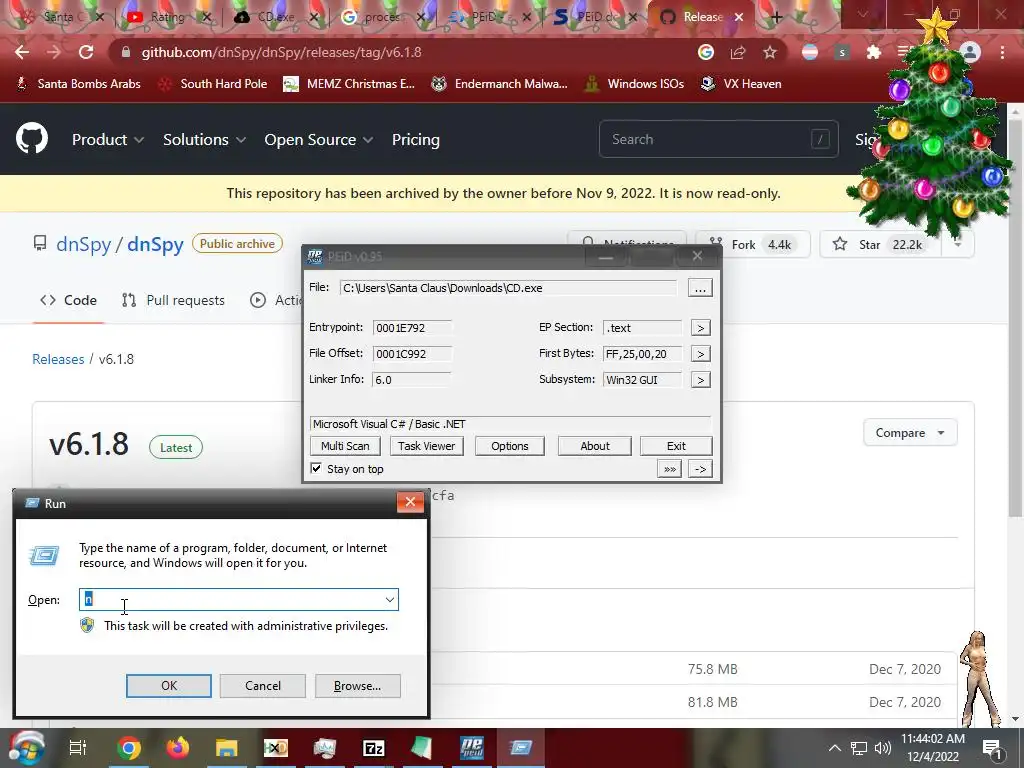Image resolution: width=1024 pixels, height=768 pixels.
Task: Switch to the Pull requests tab
Action: coord(173,300)
